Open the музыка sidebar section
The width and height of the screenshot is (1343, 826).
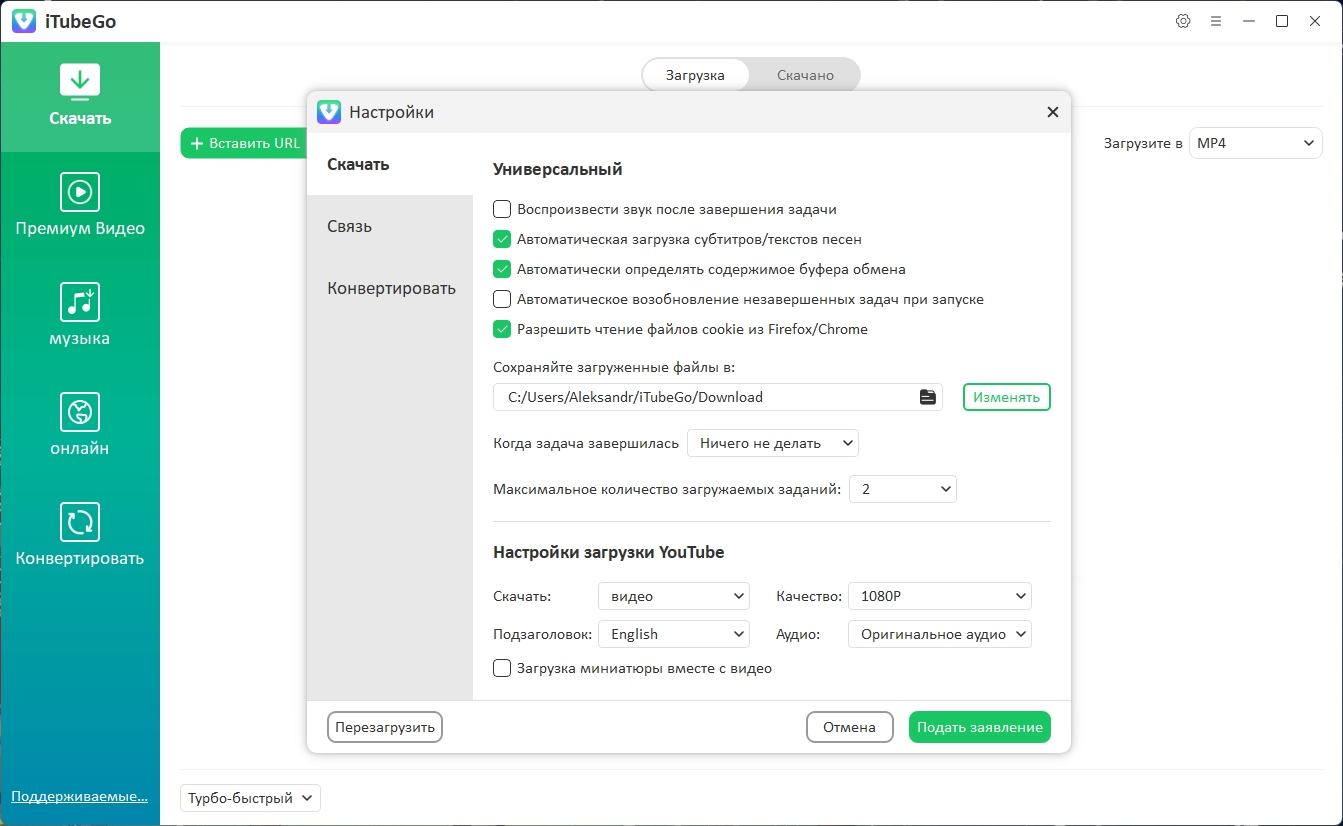click(x=80, y=317)
